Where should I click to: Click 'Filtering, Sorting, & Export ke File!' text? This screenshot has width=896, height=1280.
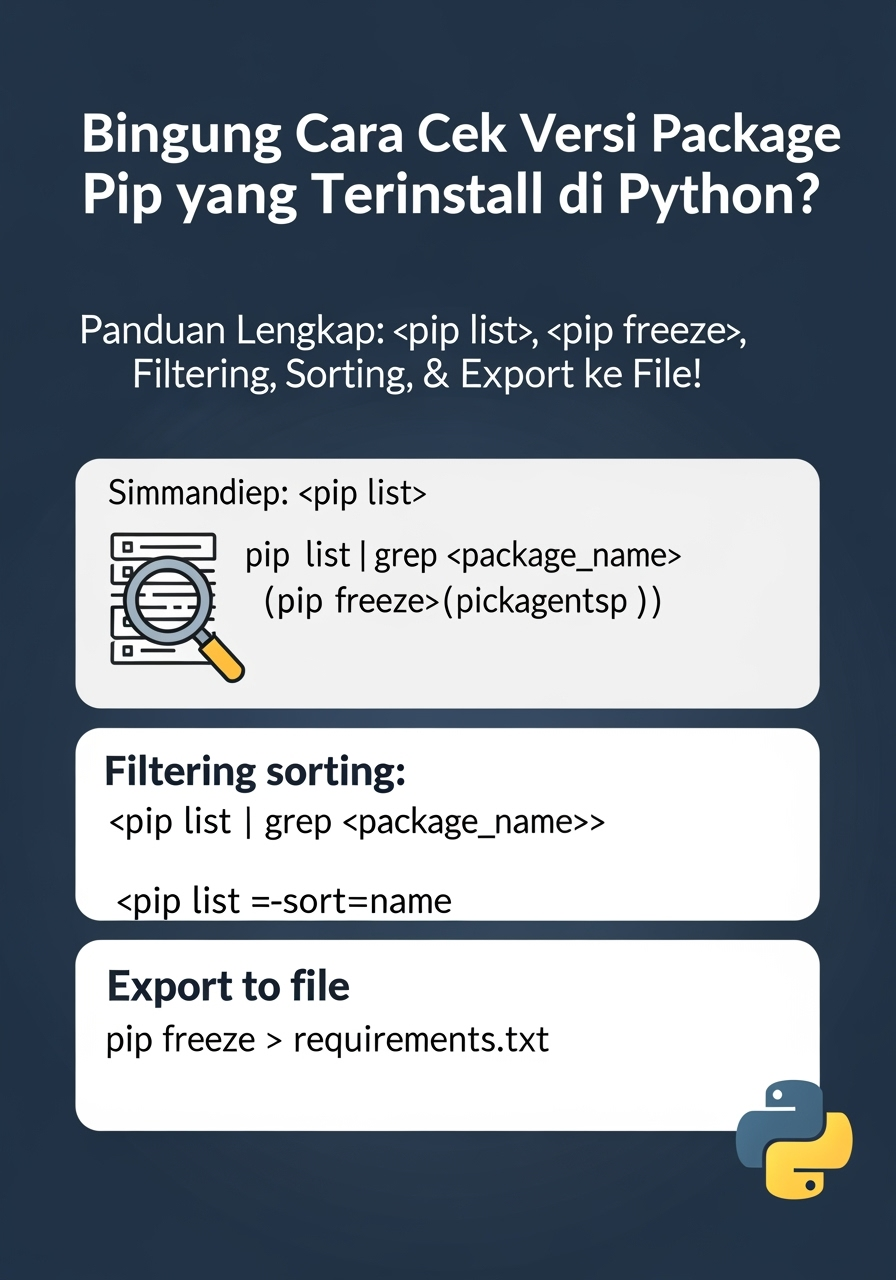click(x=417, y=375)
